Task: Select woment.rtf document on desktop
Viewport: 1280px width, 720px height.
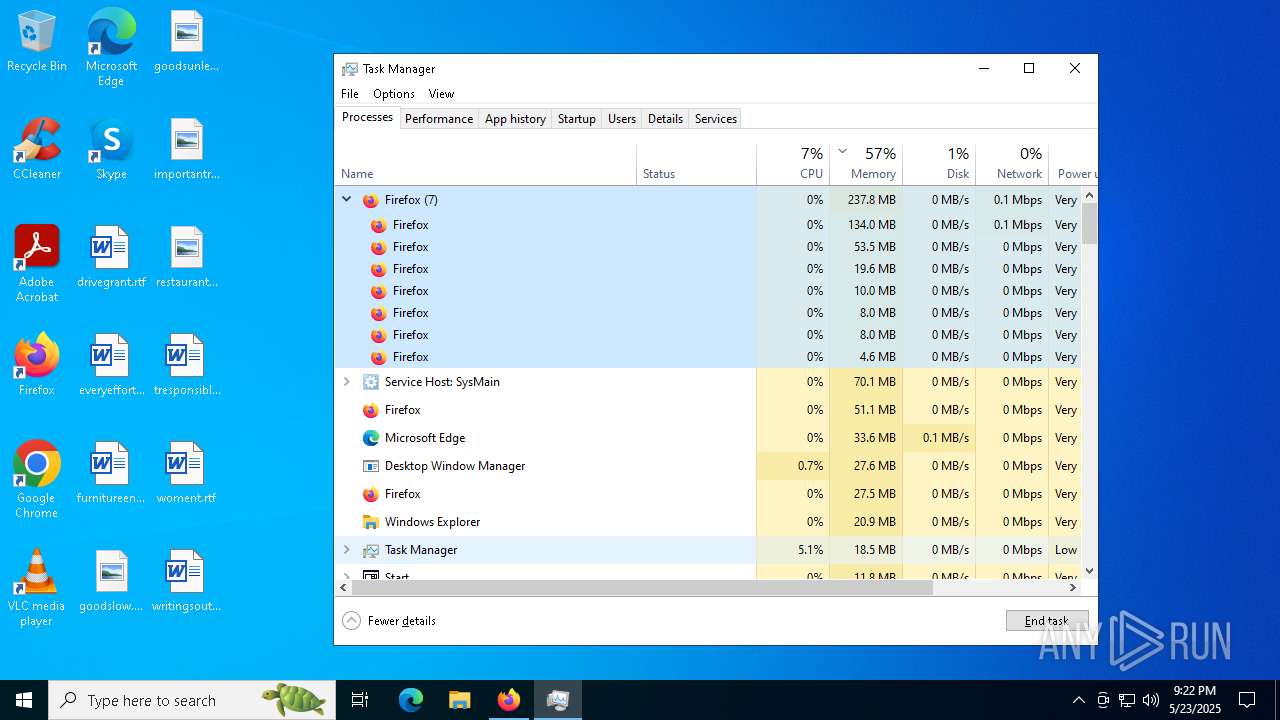Action: [x=186, y=474]
